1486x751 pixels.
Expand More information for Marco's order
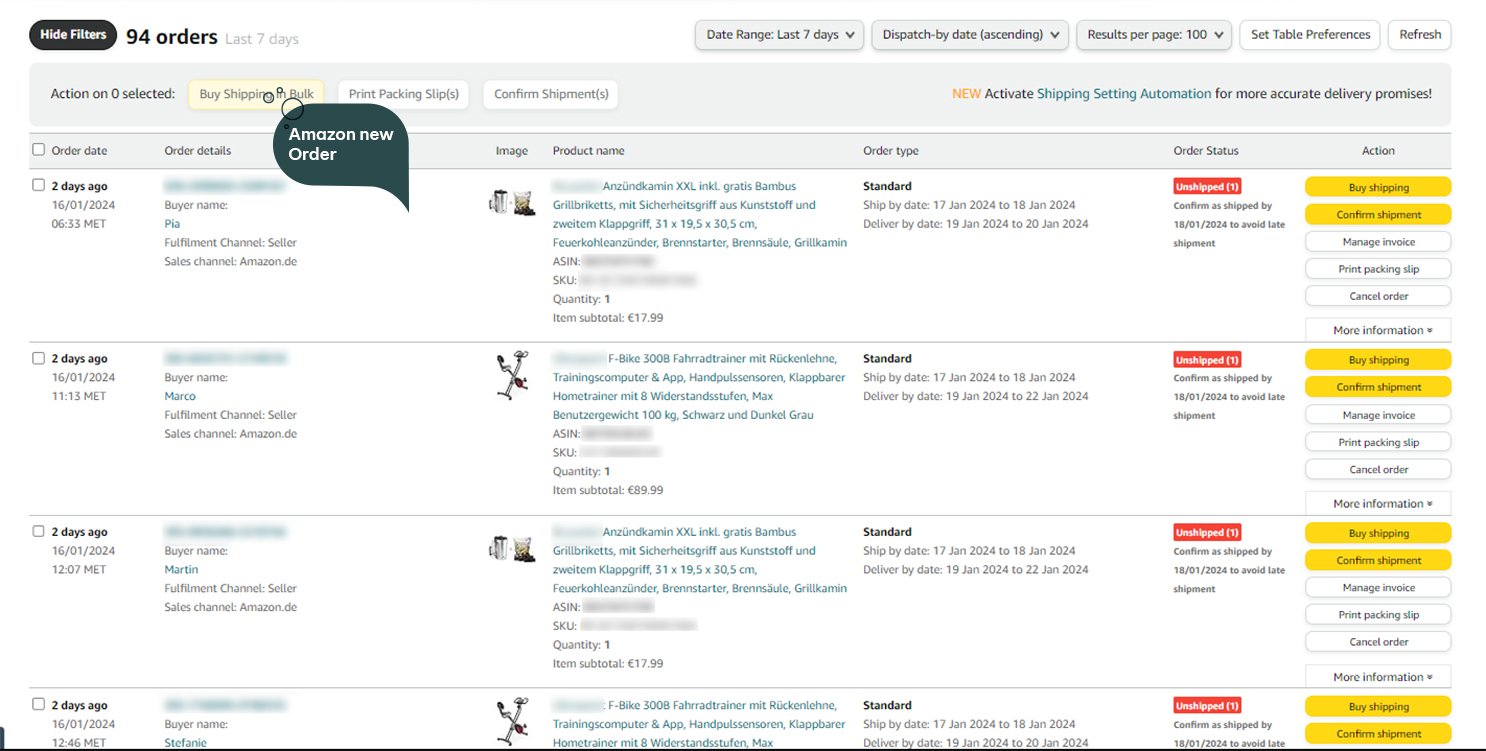[x=1377, y=503]
